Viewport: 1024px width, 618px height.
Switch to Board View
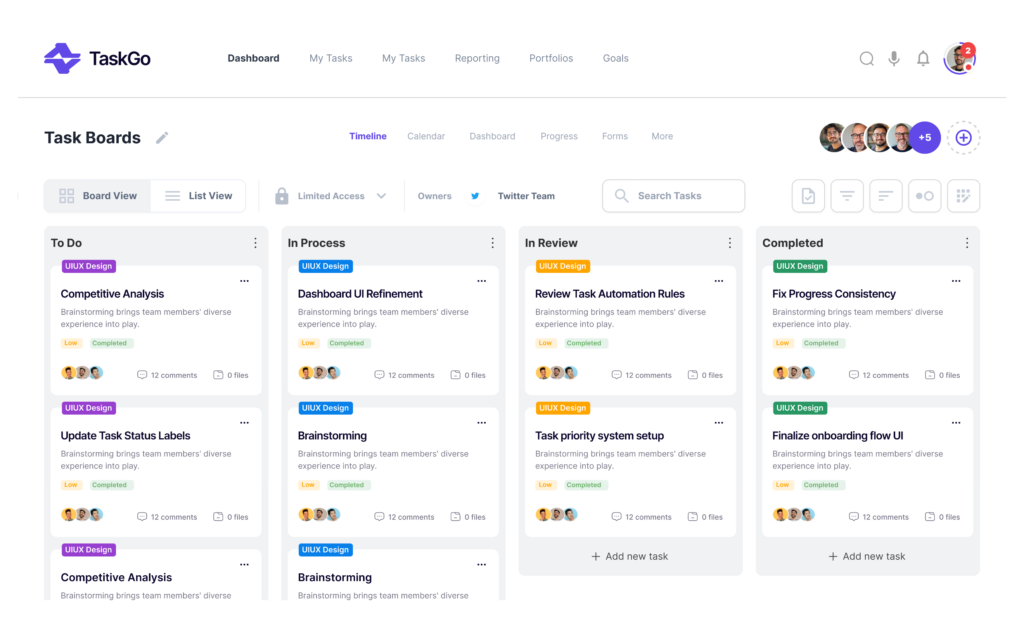[x=98, y=196]
